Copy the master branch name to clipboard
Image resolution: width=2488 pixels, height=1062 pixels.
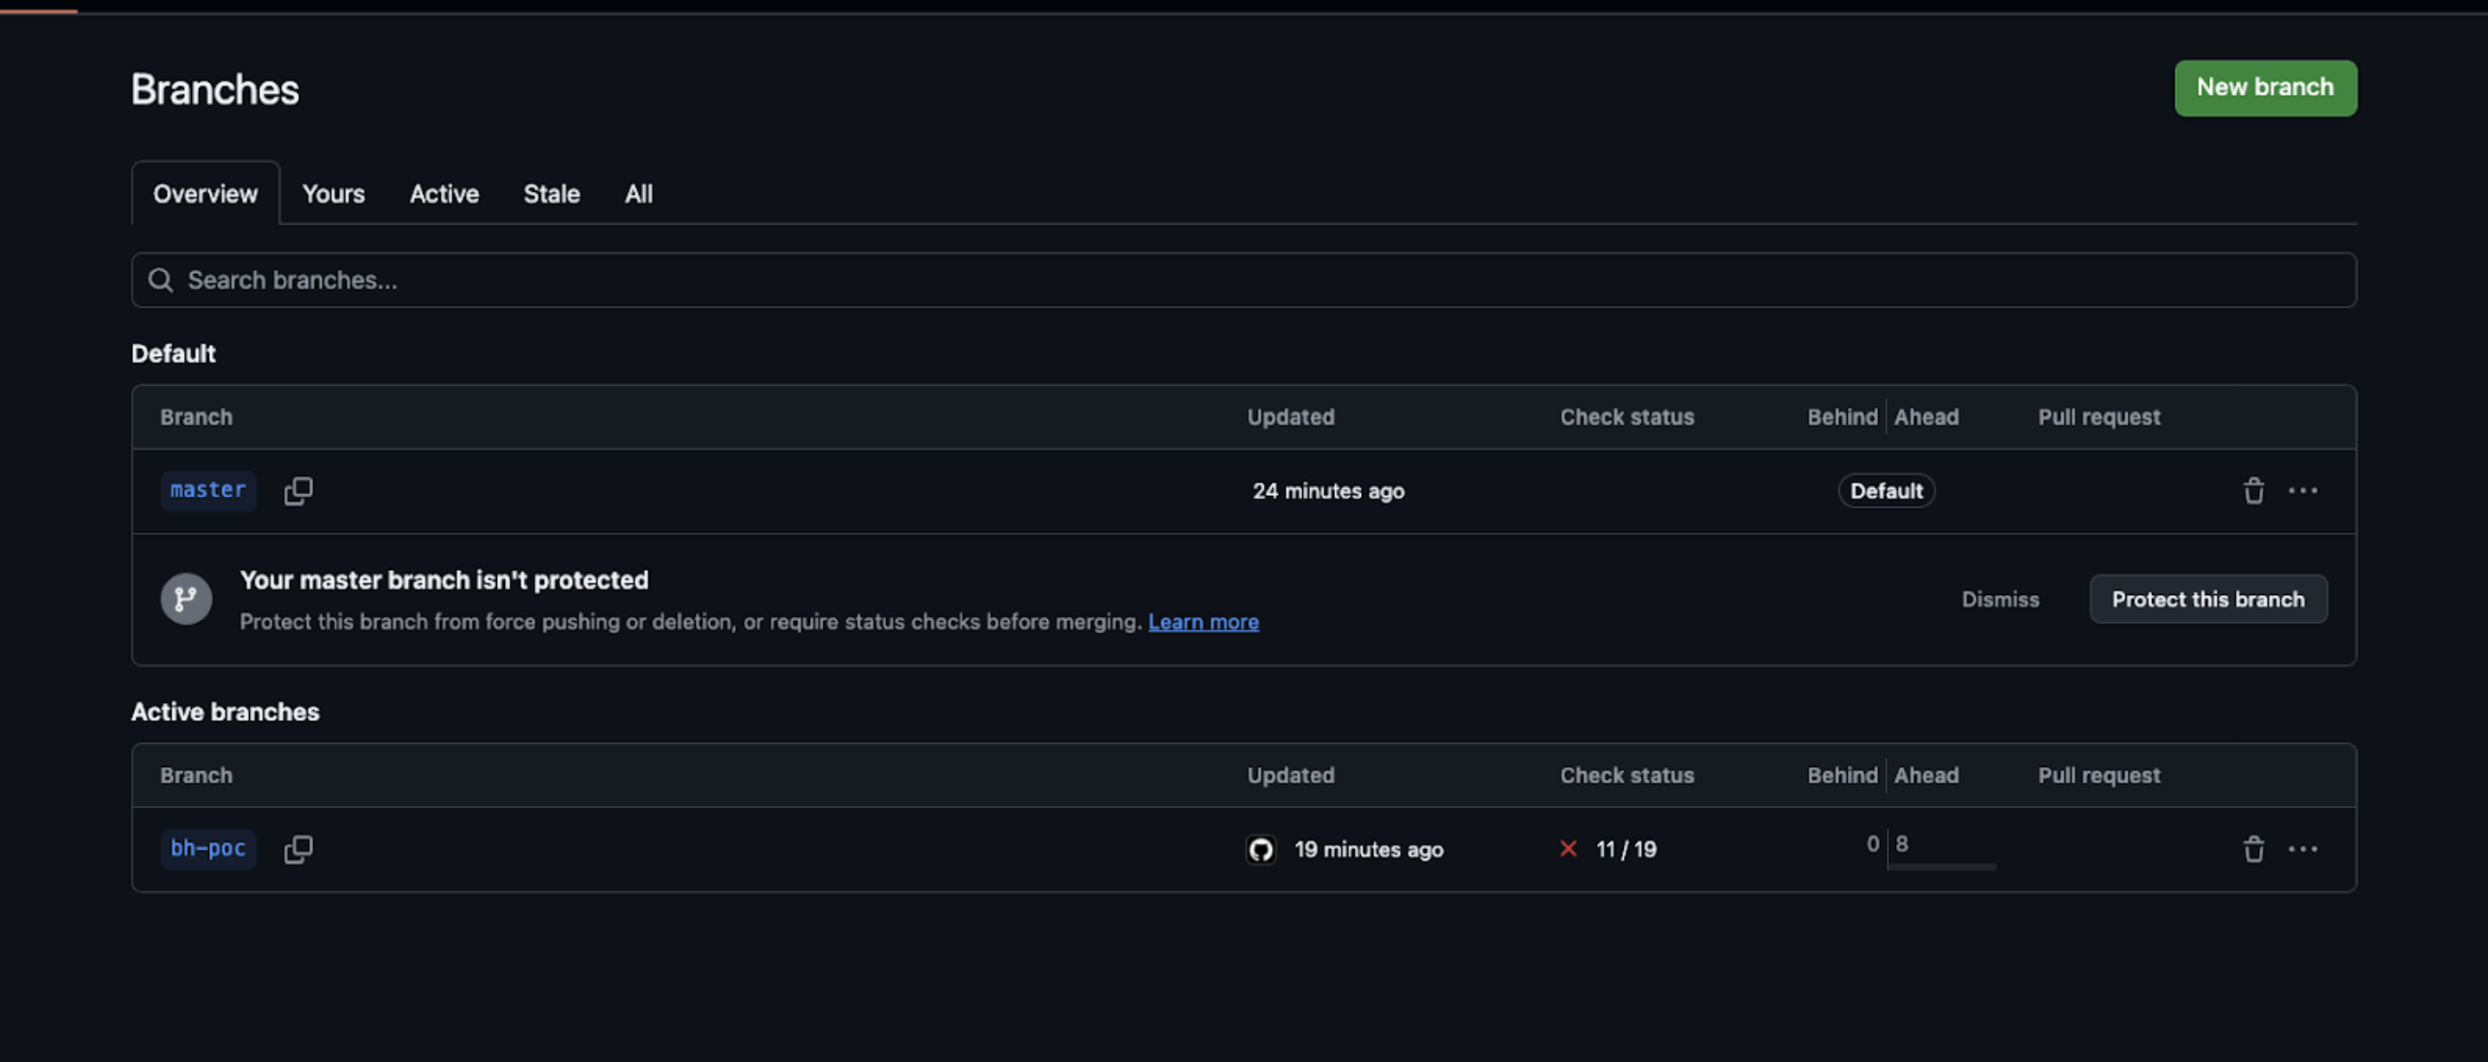[x=298, y=490]
